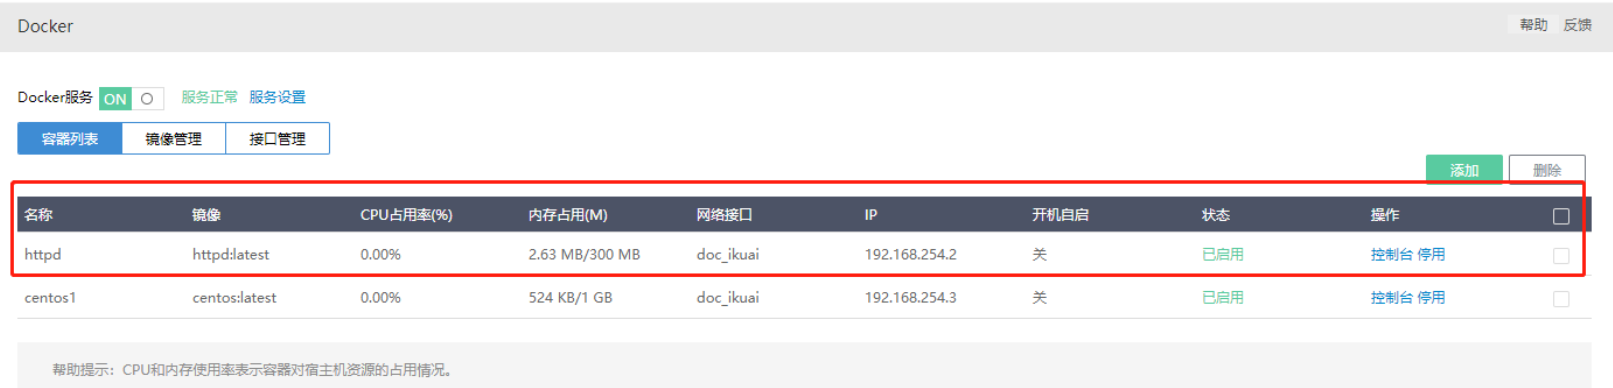Open the 镜像管理 tab
The image size is (1613, 388).
[x=174, y=139]
